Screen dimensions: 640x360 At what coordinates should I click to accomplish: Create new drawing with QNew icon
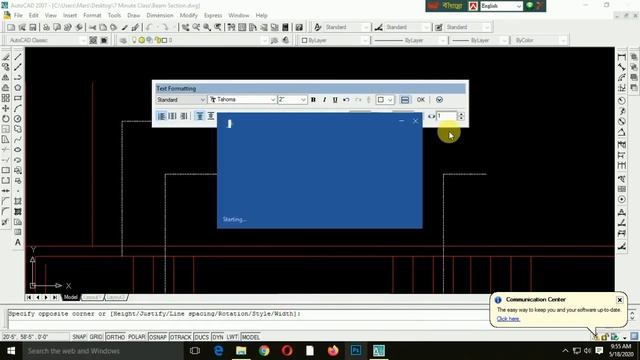(x=11, y=27)
